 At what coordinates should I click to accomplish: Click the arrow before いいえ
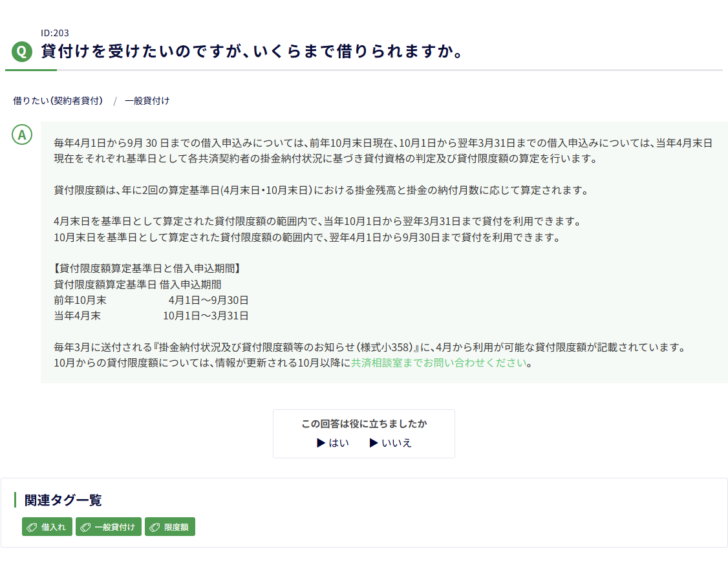374,443
